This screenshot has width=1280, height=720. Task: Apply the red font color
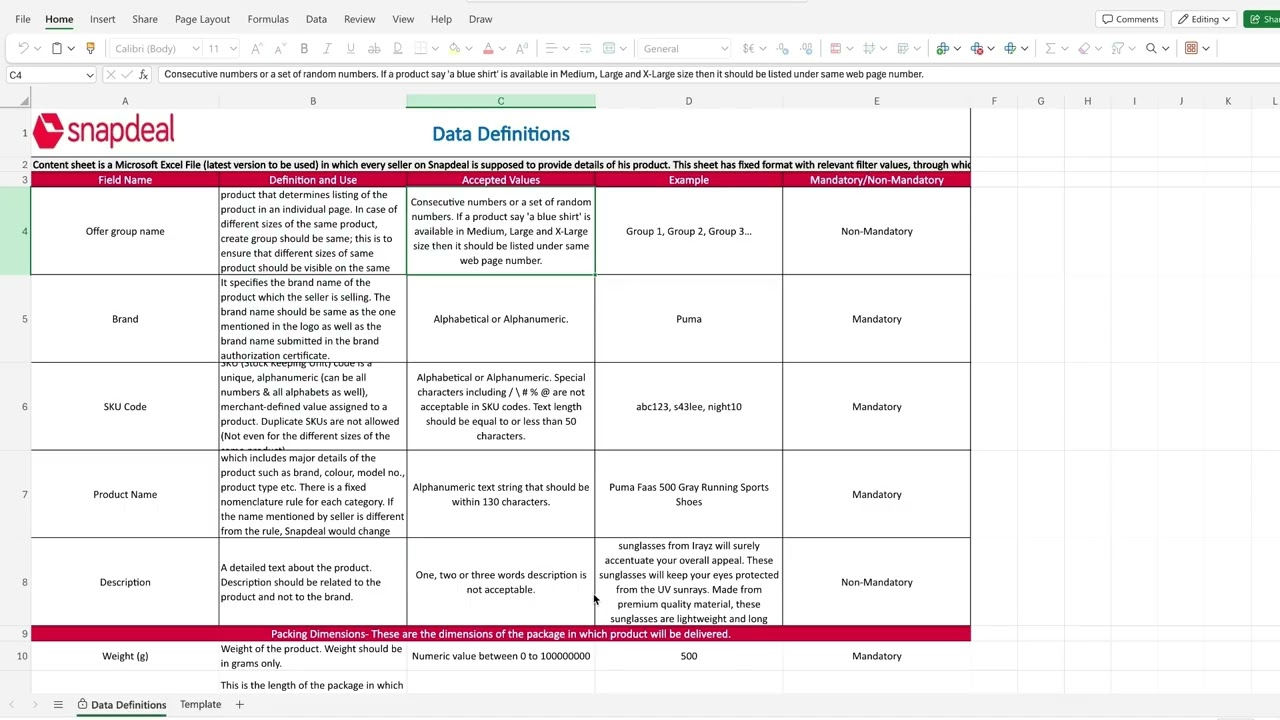tap(488, 48)
